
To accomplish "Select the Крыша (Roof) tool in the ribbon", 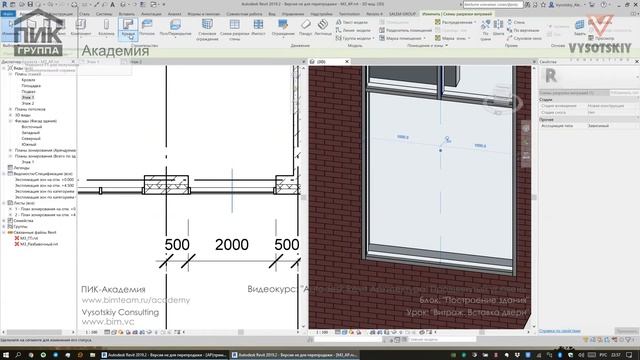I will pos(128,28).
